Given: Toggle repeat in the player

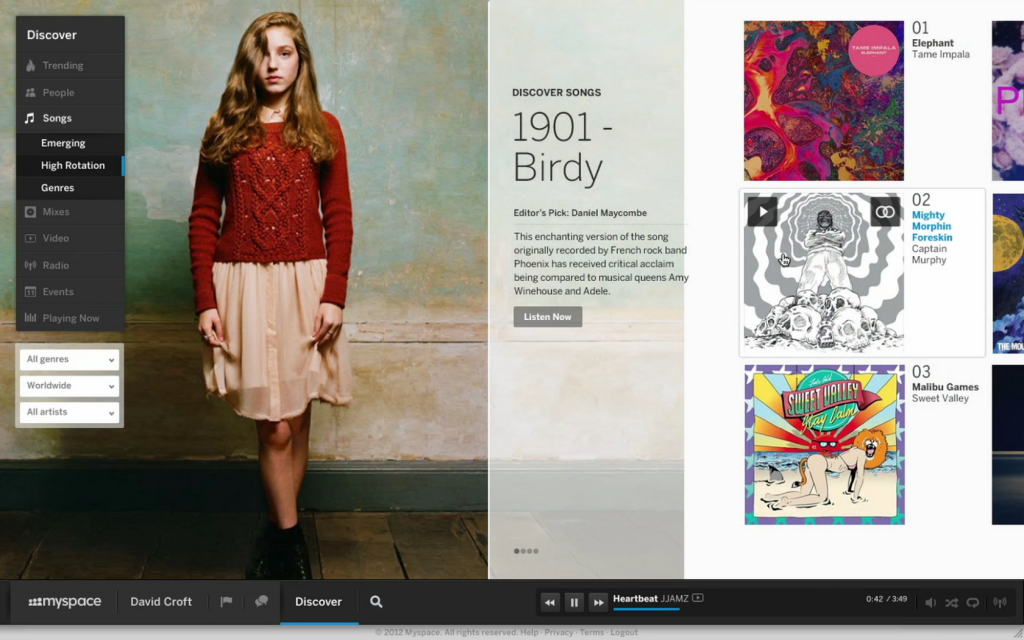Looking at the screenshot, I should [973, 603].
